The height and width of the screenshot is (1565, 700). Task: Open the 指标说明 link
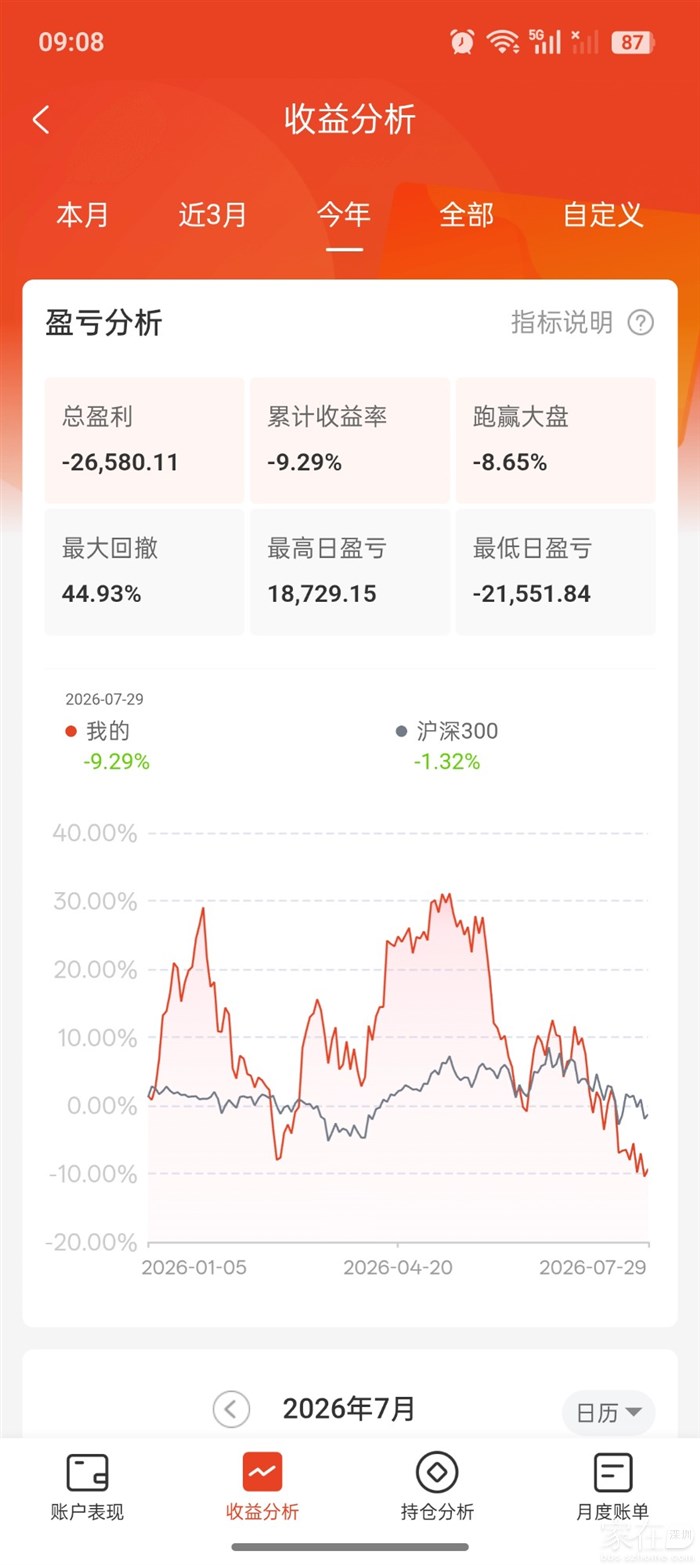click(x=561, y=322)
